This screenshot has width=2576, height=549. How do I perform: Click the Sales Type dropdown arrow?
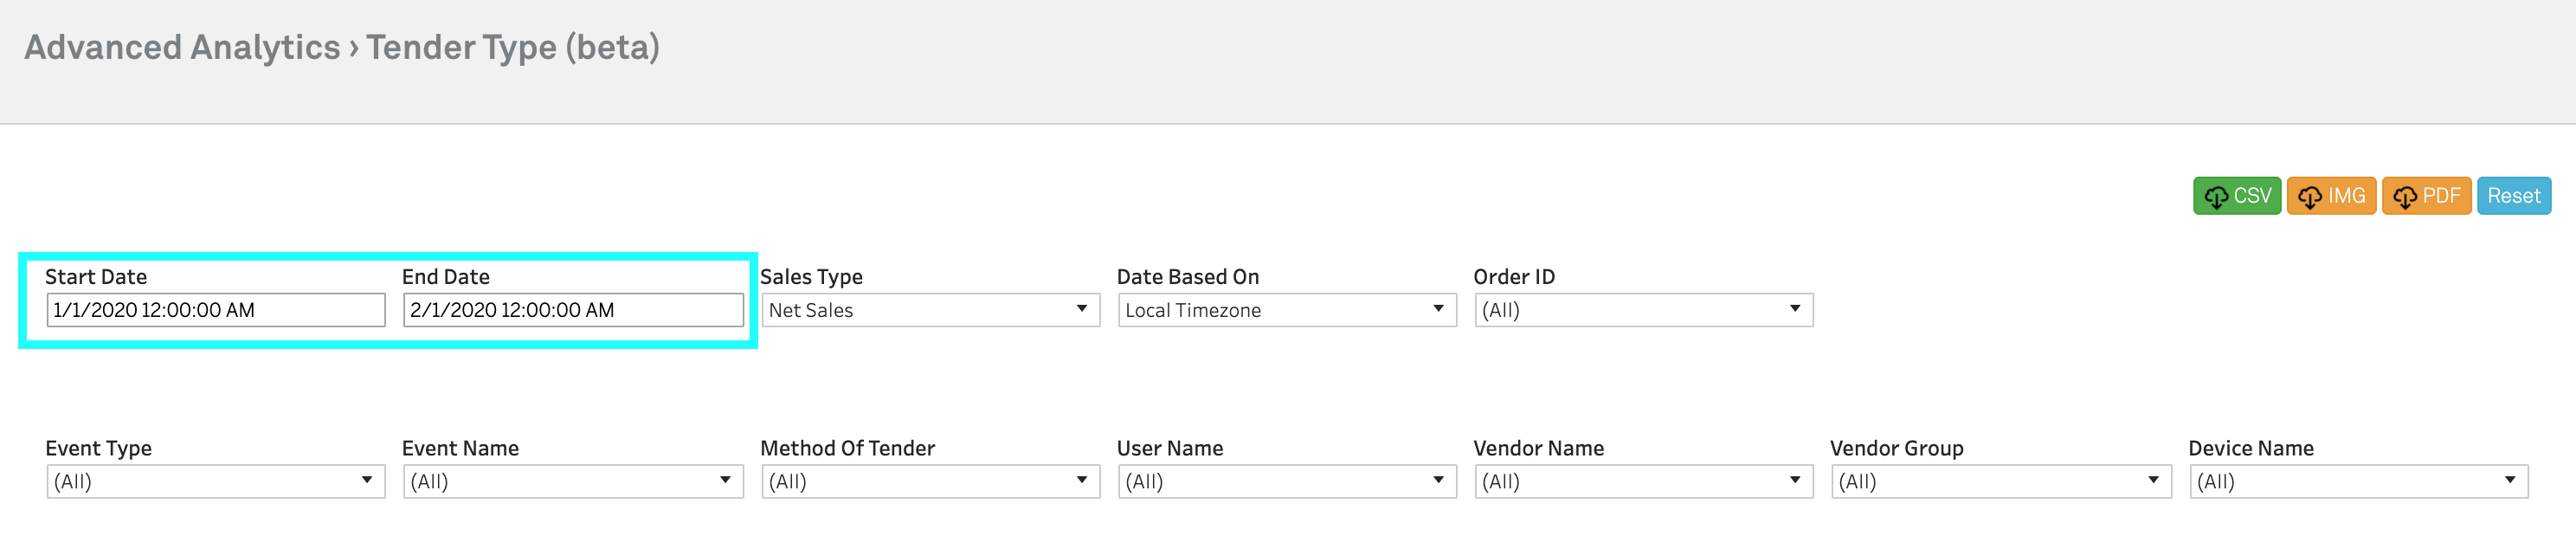pyautogui.click(x=1081, y=309)
